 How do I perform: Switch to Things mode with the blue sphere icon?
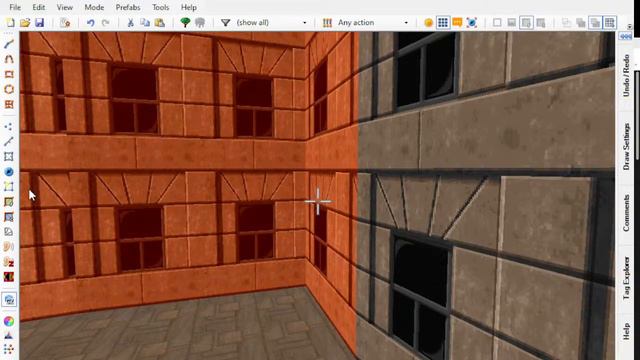[9, 172]
